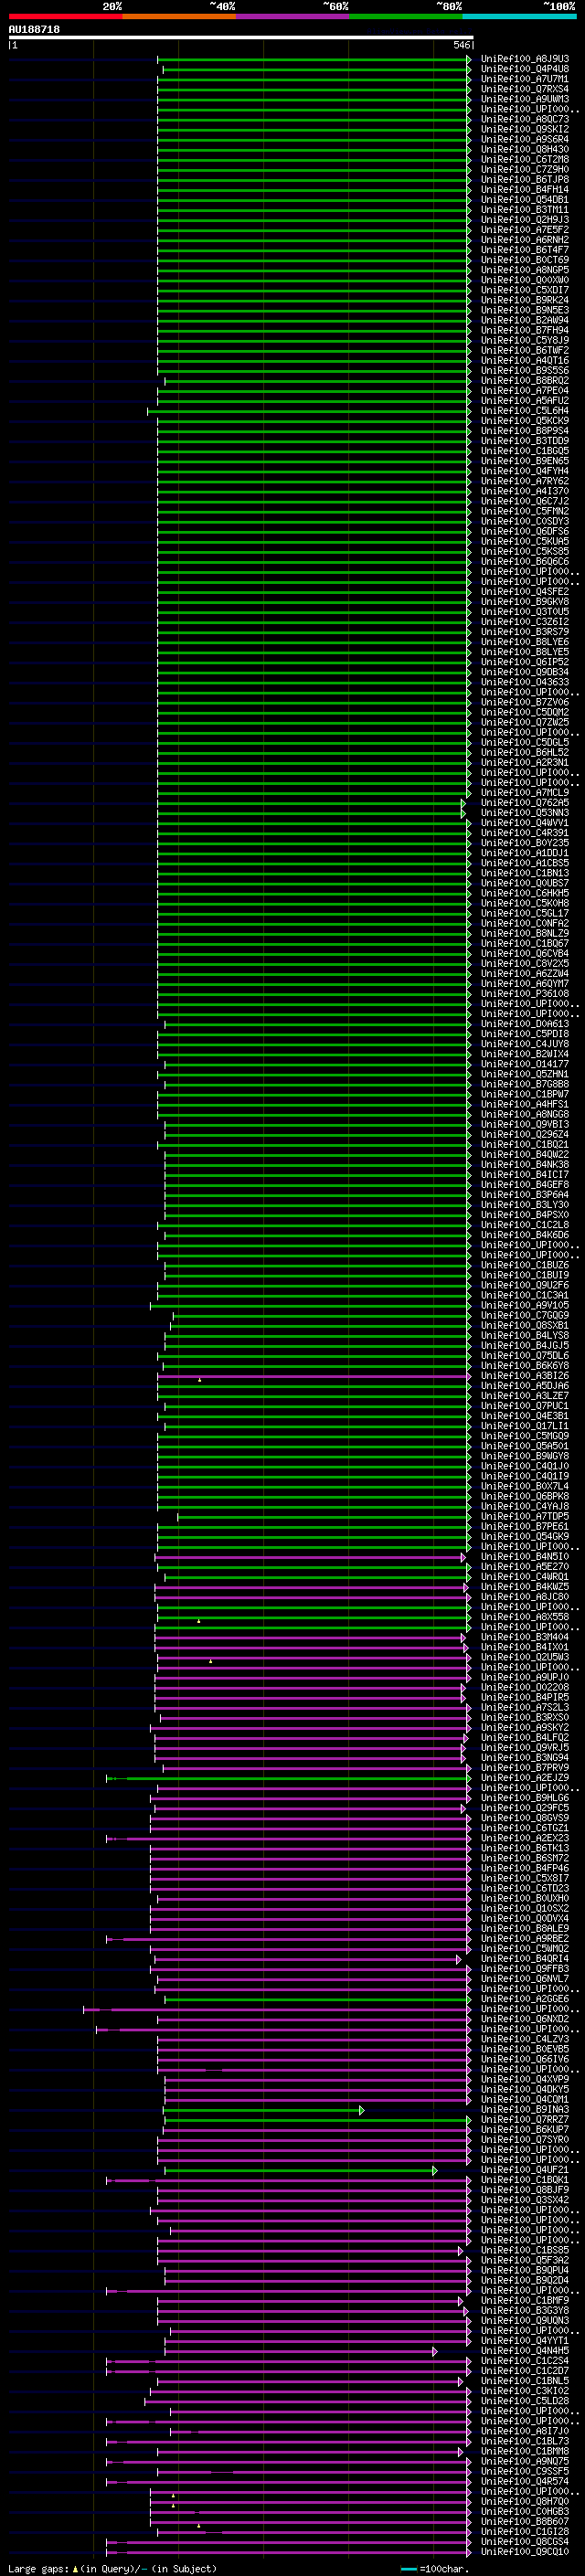The image size is (585, 2576).
Task: Click the green alignment bar for UniRef100_C5L6H4
Action: (309, 411)
